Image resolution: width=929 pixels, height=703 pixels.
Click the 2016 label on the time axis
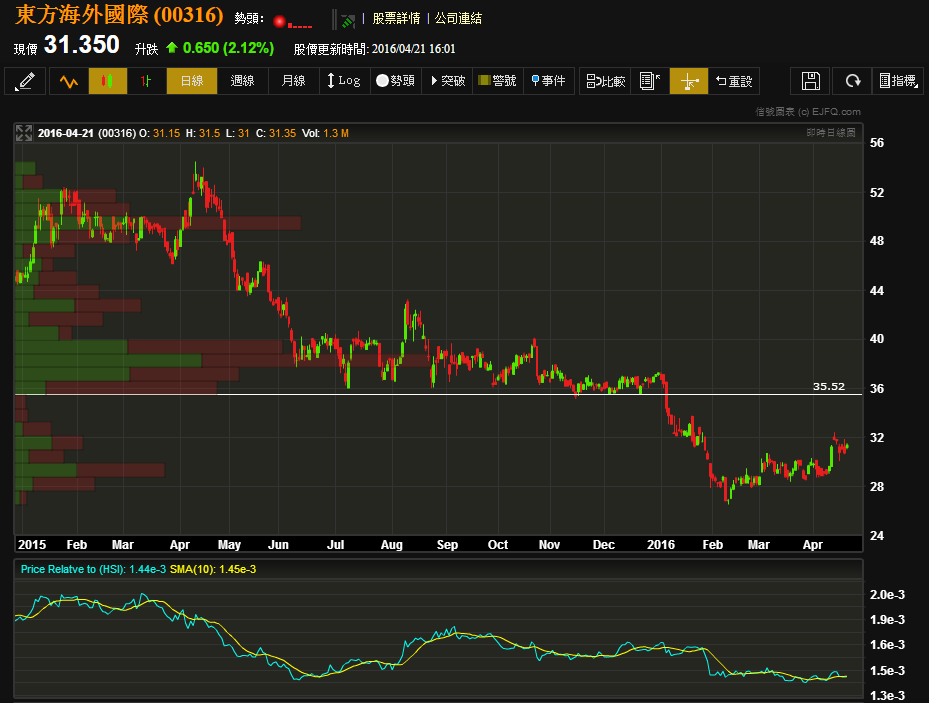(661, 544)
